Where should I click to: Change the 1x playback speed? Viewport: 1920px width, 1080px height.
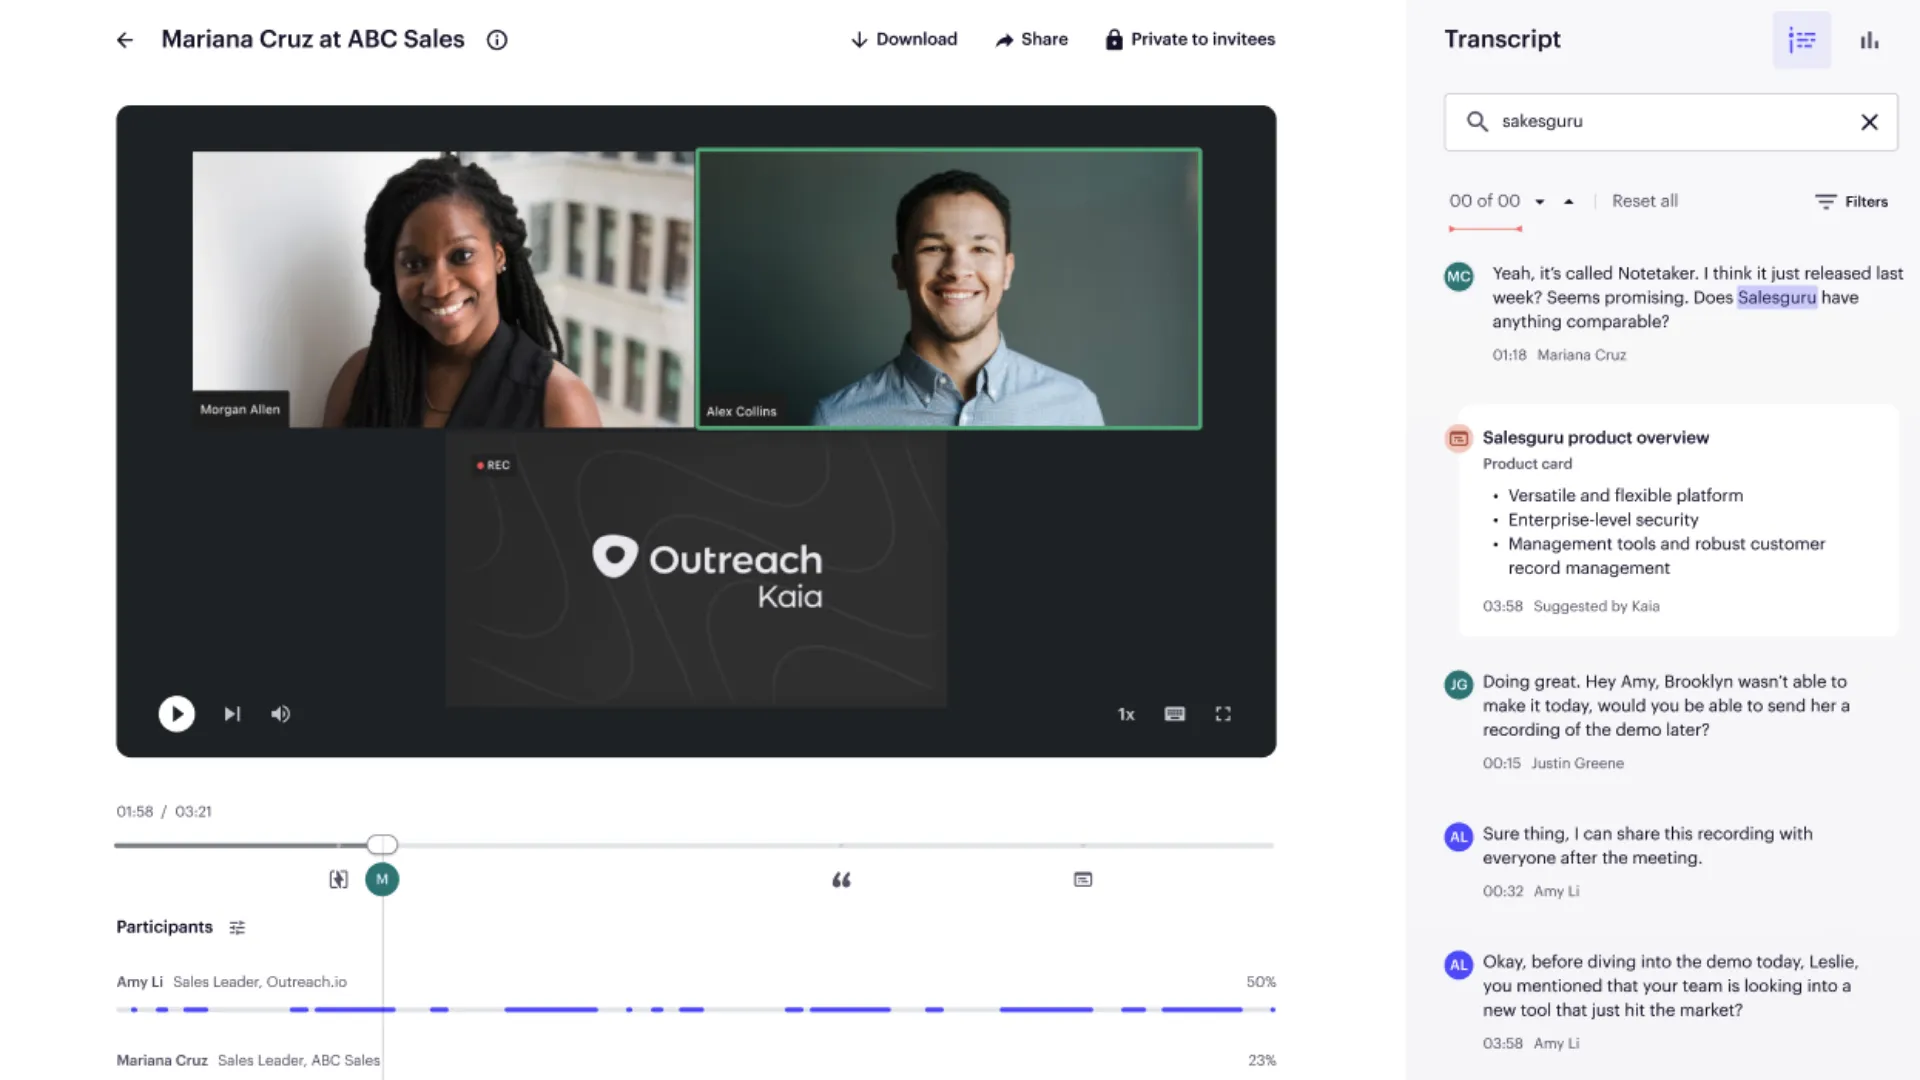click(x=1126, y=714)
